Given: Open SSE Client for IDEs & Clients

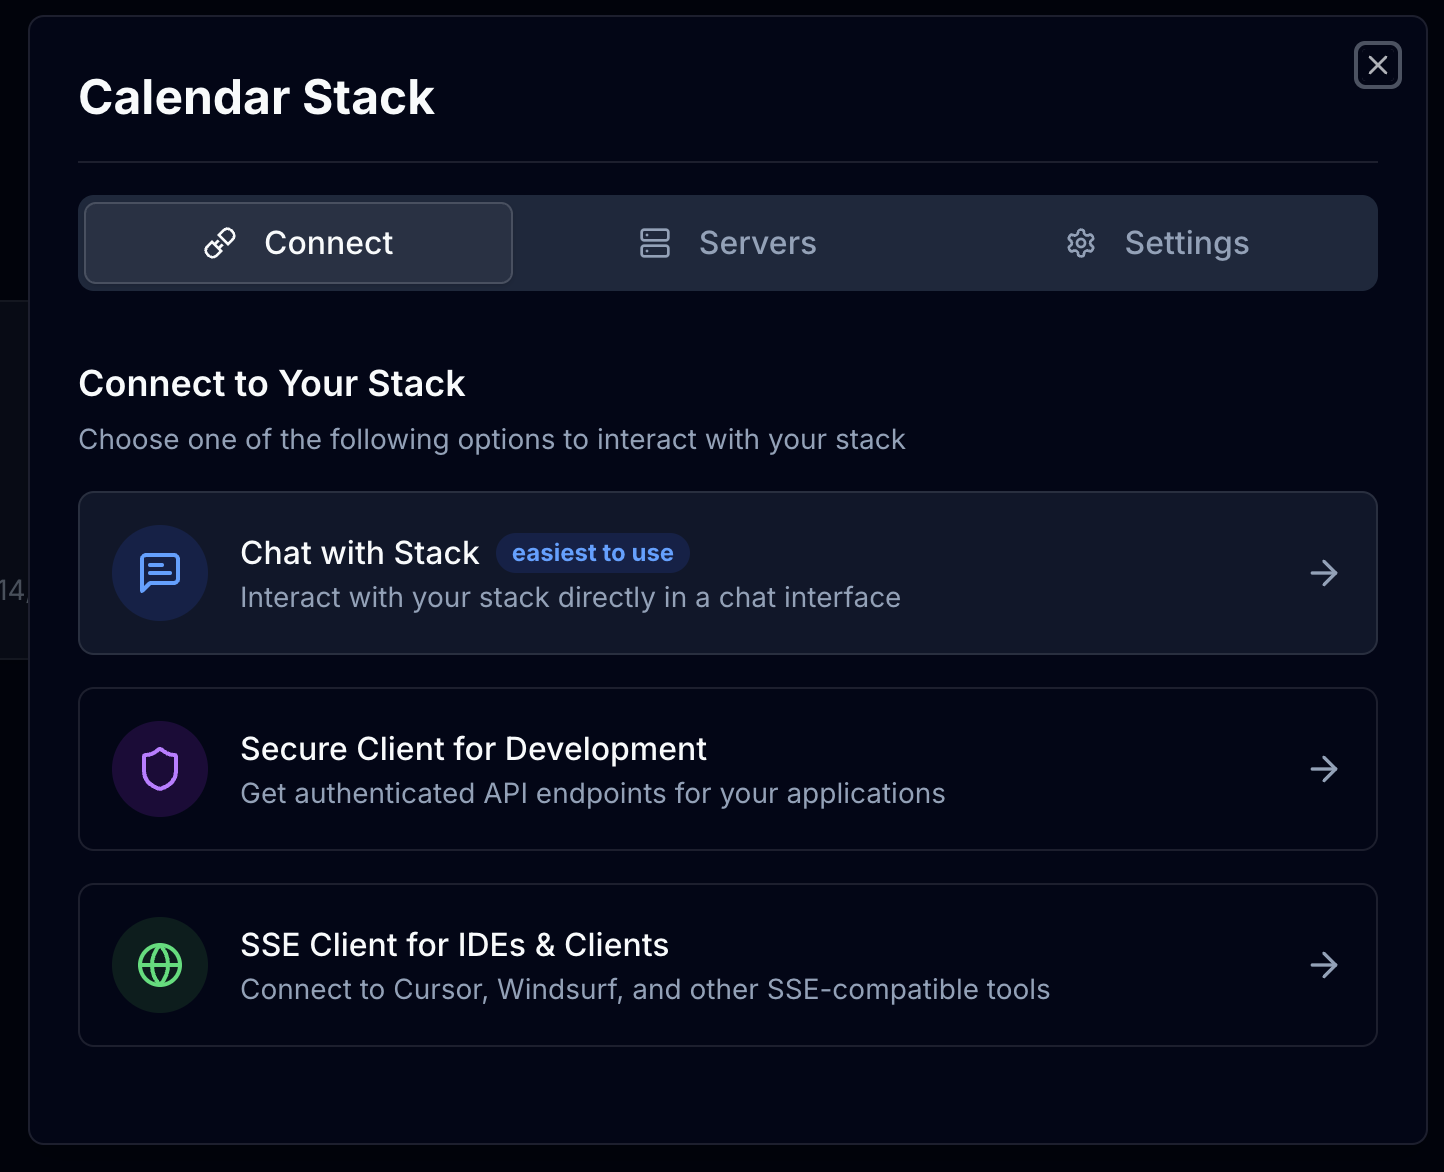Looking at the screenshot, I should (x=728, y=965).
